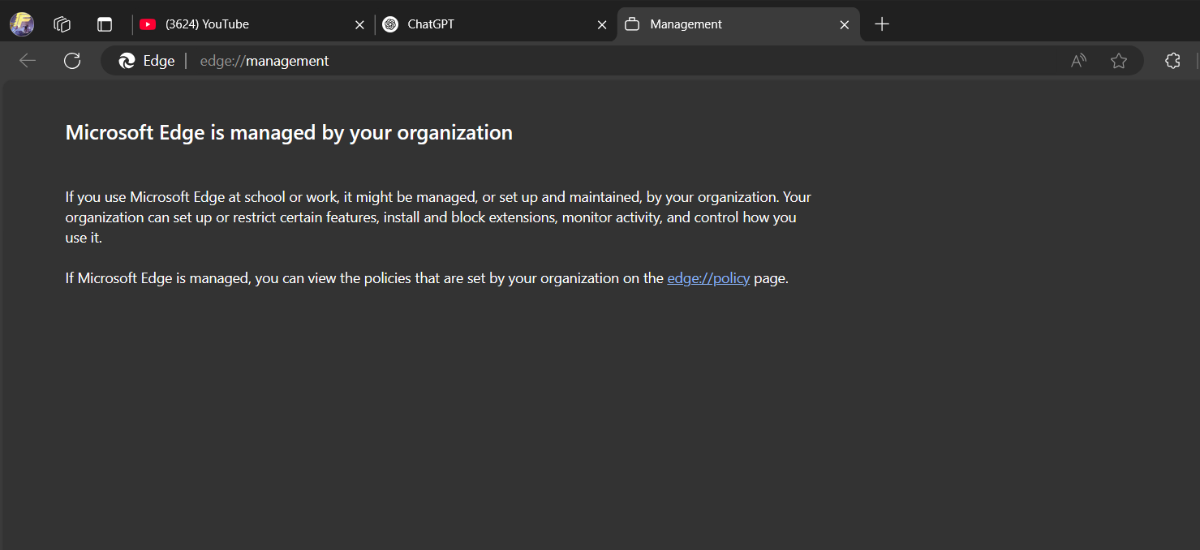
Task: Open the tab actions menu icon
Action: (x=104, y=24)
